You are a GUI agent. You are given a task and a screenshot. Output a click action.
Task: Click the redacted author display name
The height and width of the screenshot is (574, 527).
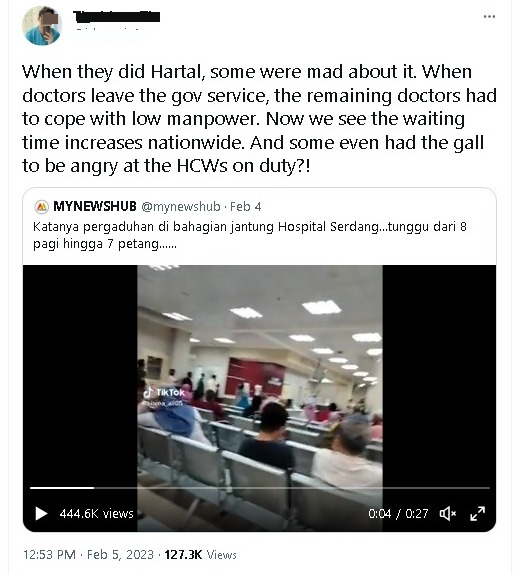click(x=116, y=16)
